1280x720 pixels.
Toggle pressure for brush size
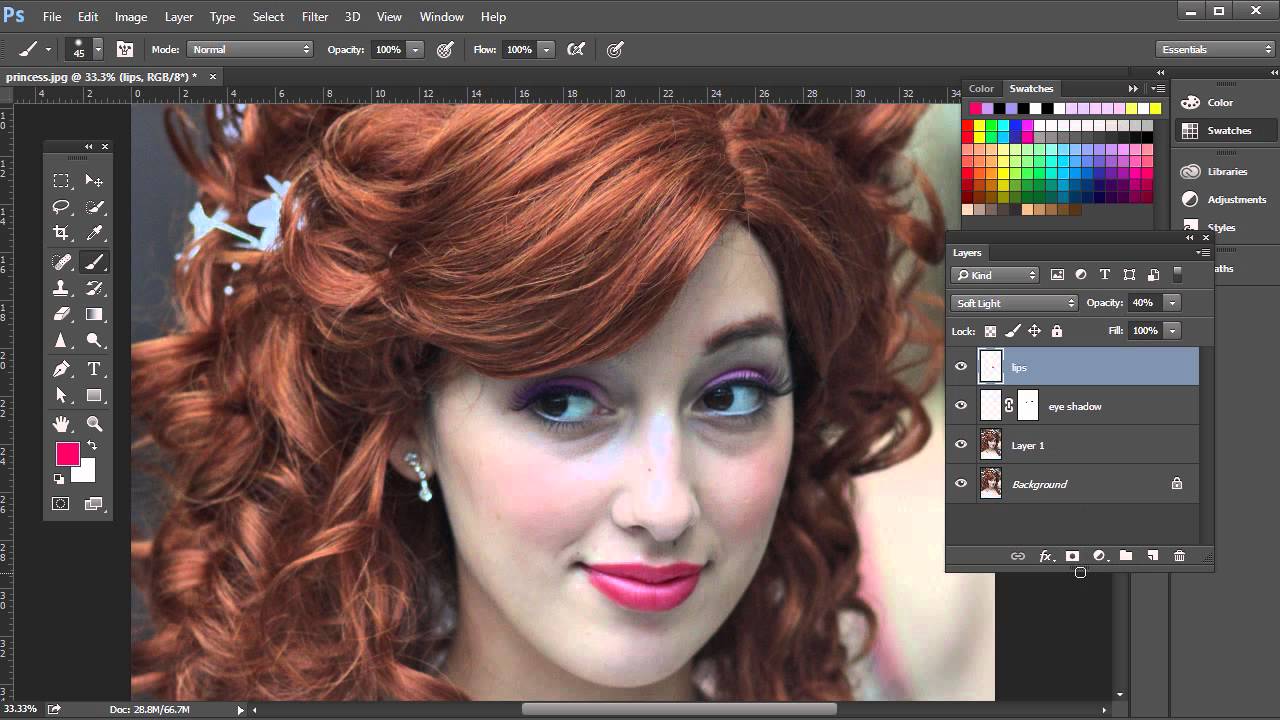point(615,49)
